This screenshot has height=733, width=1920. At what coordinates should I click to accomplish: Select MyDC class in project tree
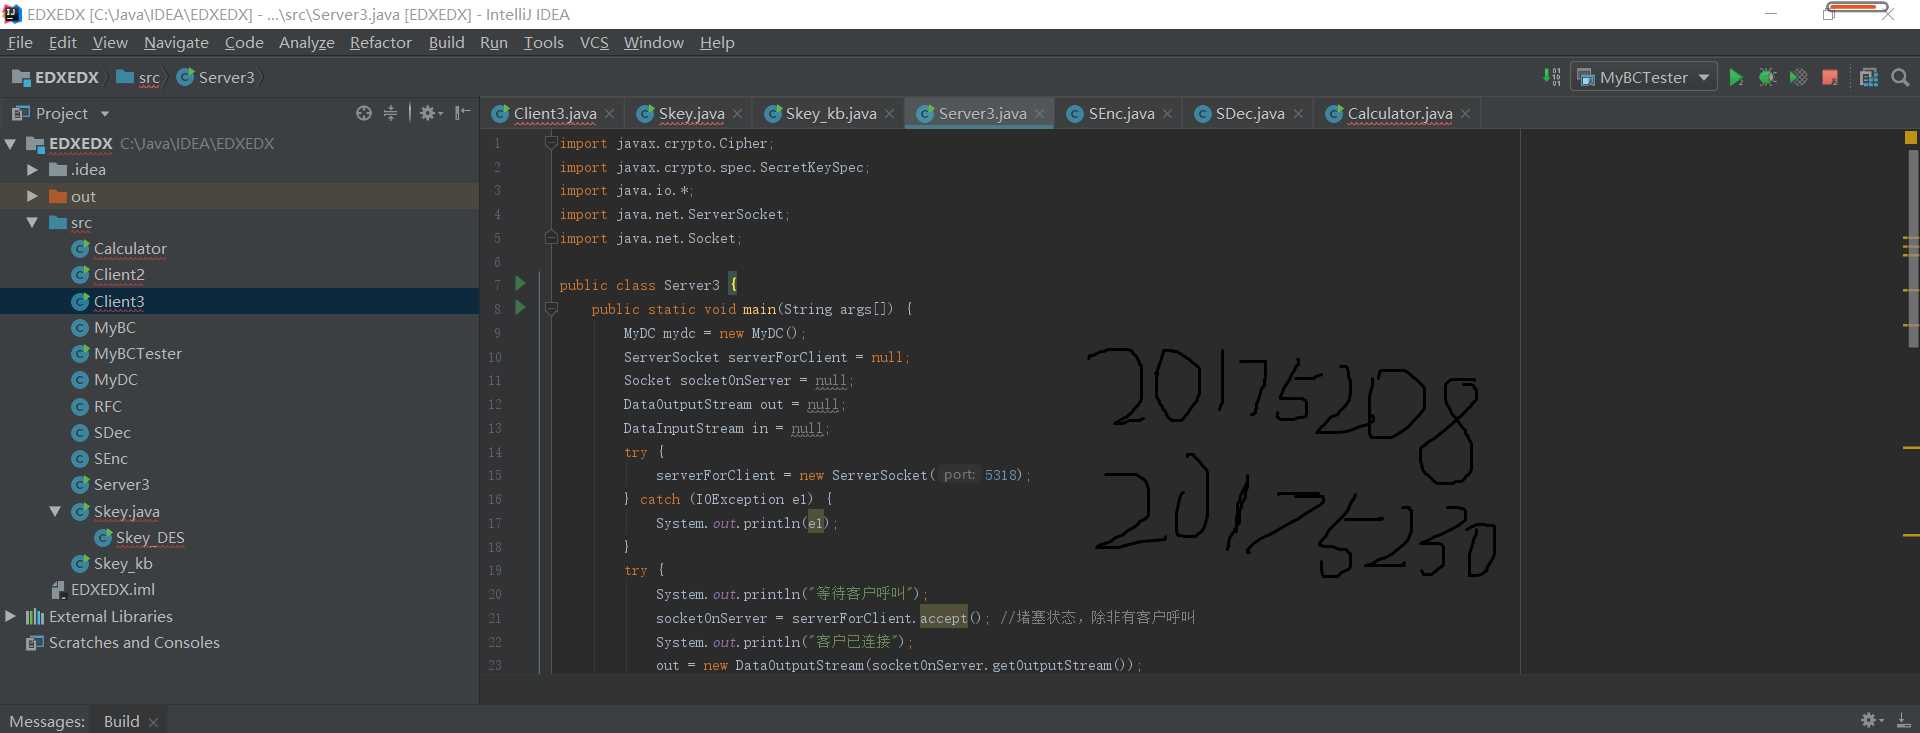pos(115,379)
